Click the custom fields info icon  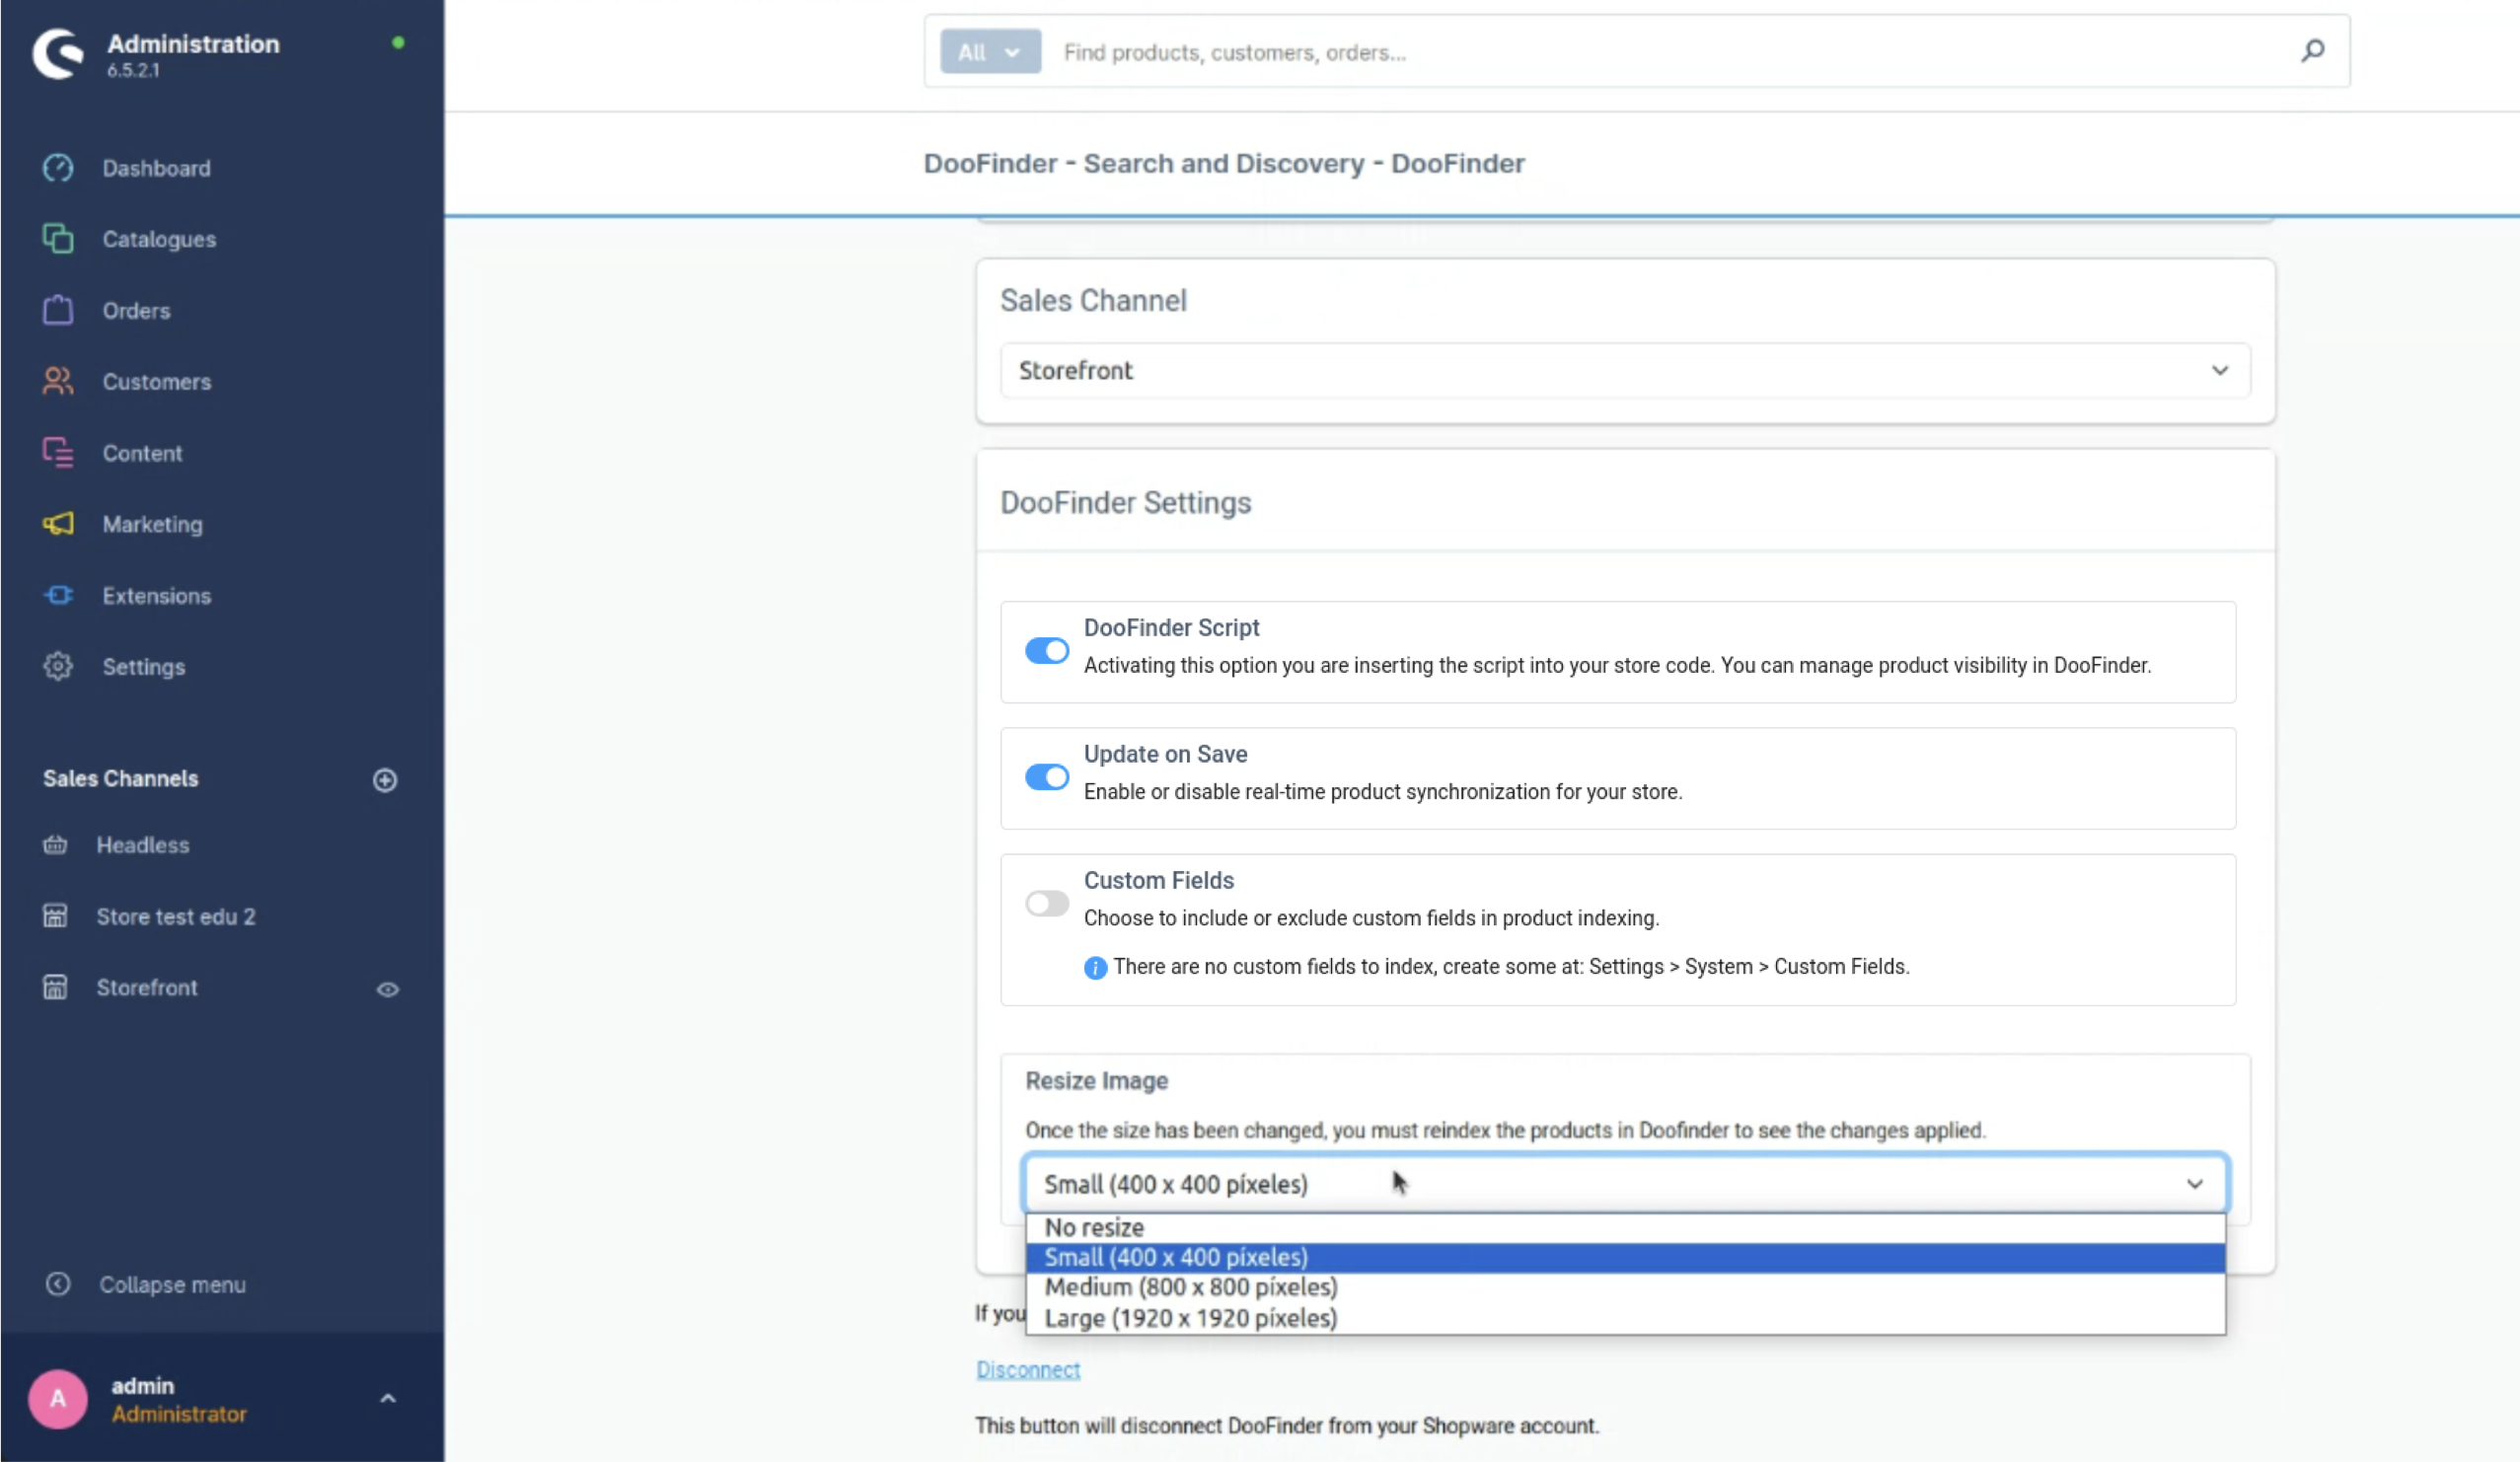click(1095, 968)
